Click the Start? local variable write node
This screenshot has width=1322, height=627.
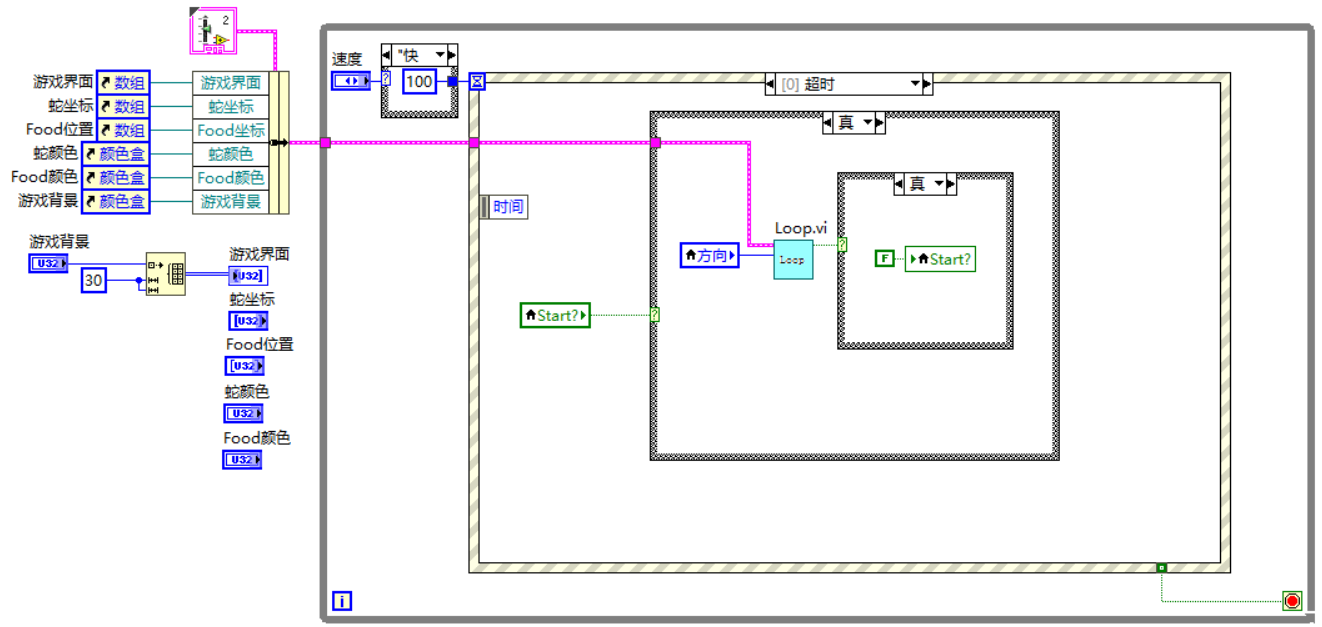pos(939,259)
